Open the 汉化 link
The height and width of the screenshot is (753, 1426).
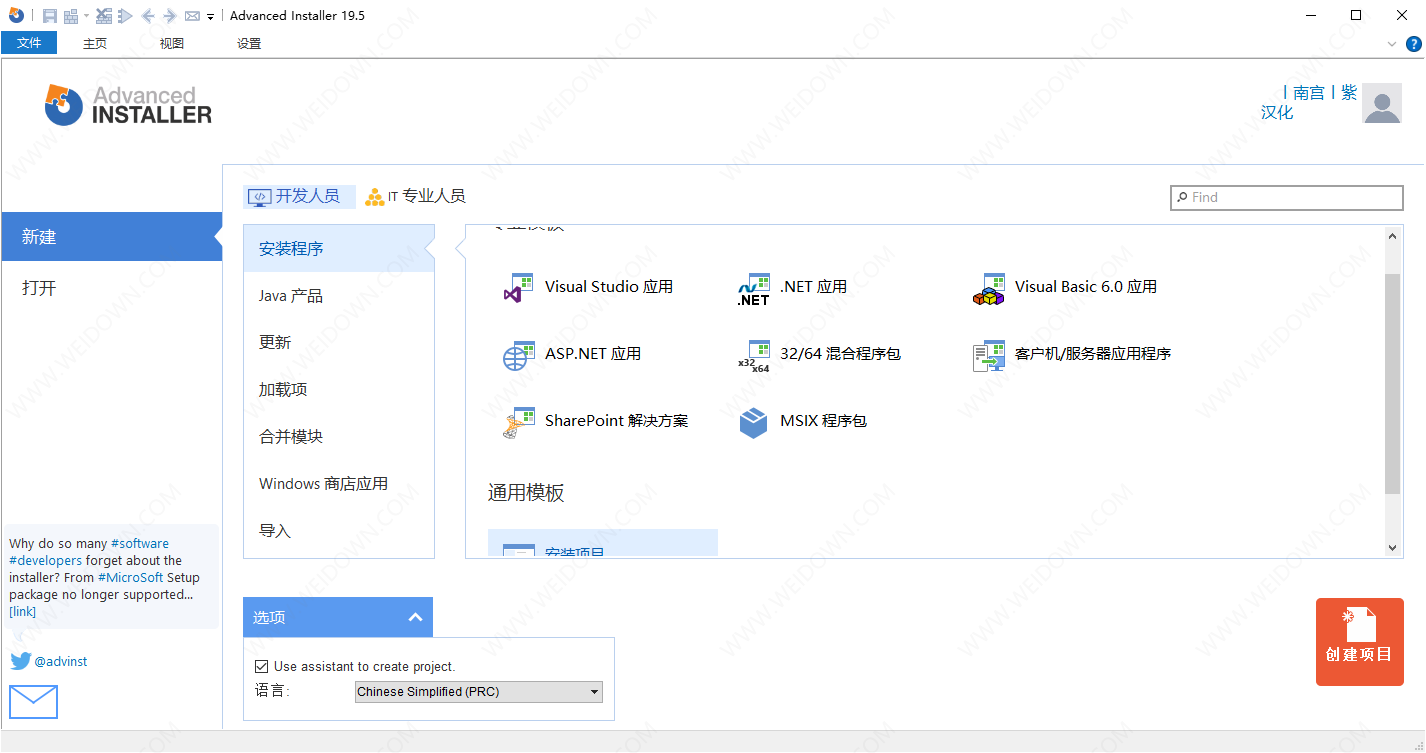[x=1277, y=113]
